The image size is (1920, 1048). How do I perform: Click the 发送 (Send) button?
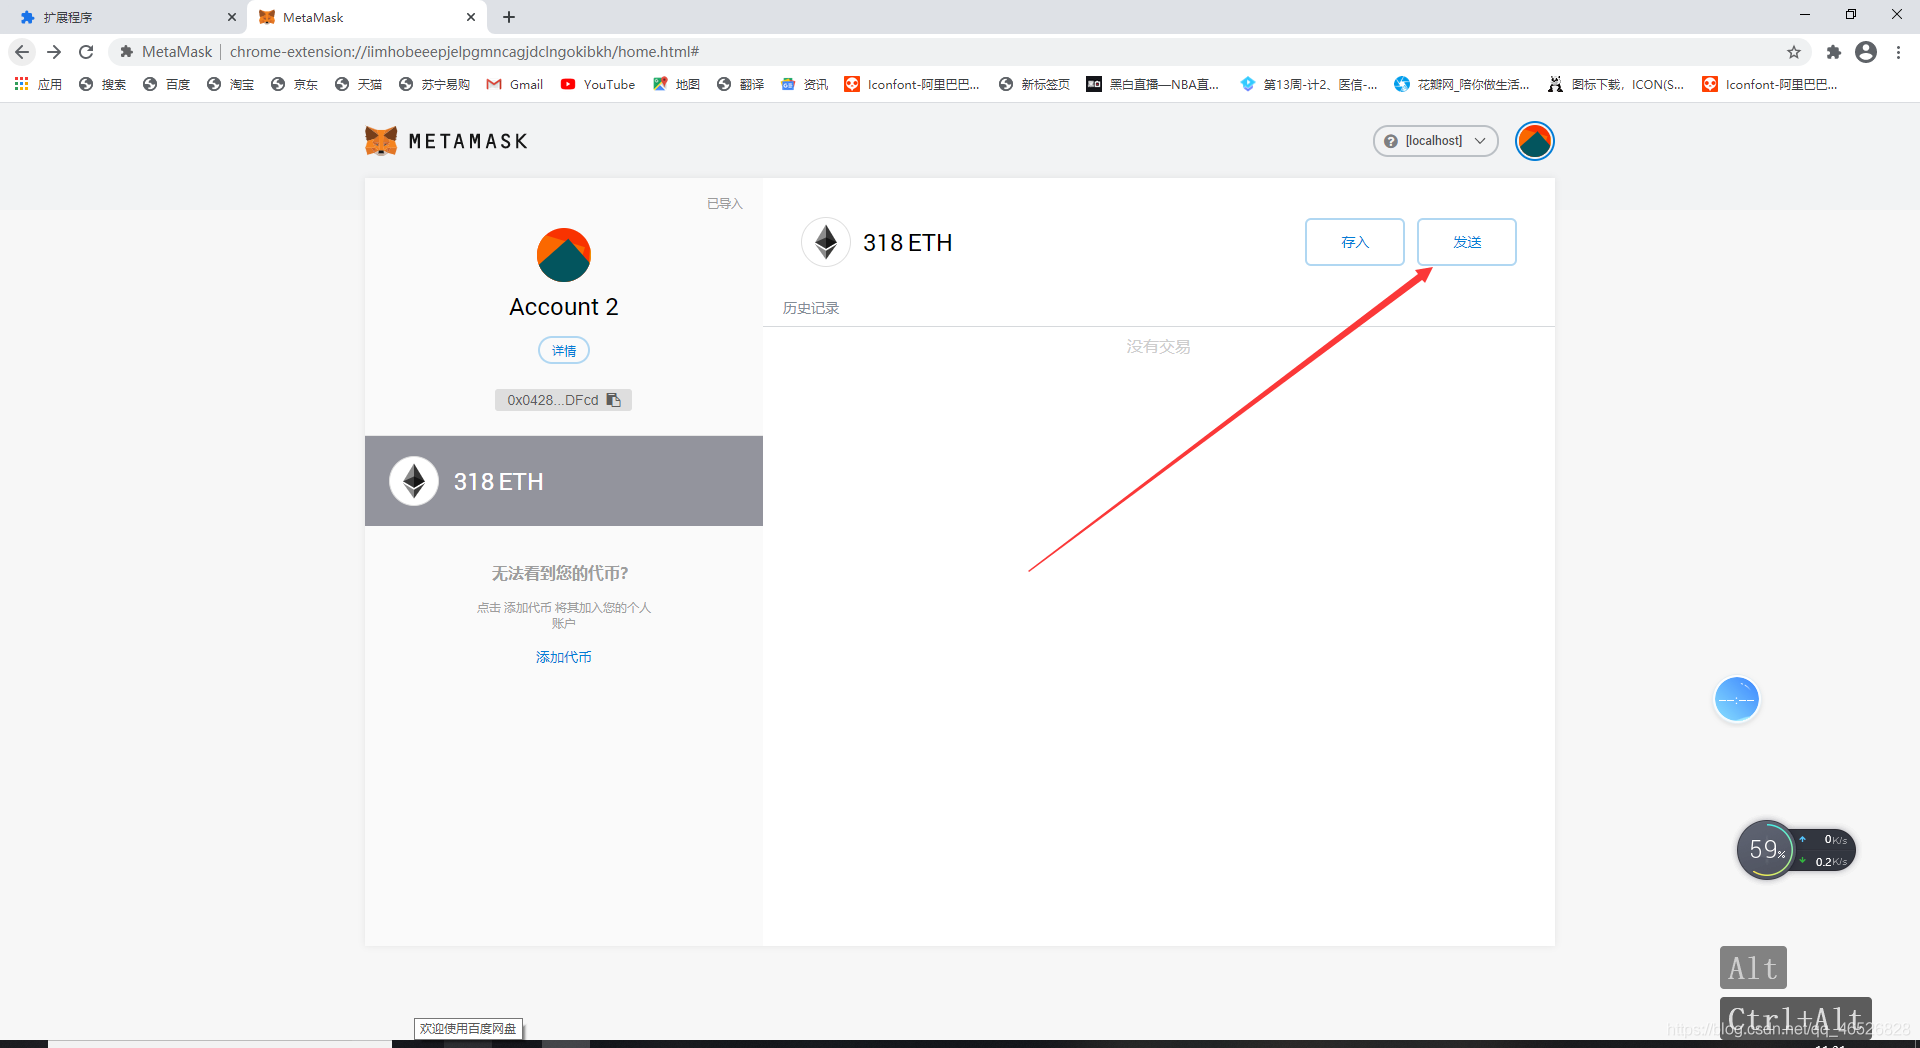[x=1466, y=242]
